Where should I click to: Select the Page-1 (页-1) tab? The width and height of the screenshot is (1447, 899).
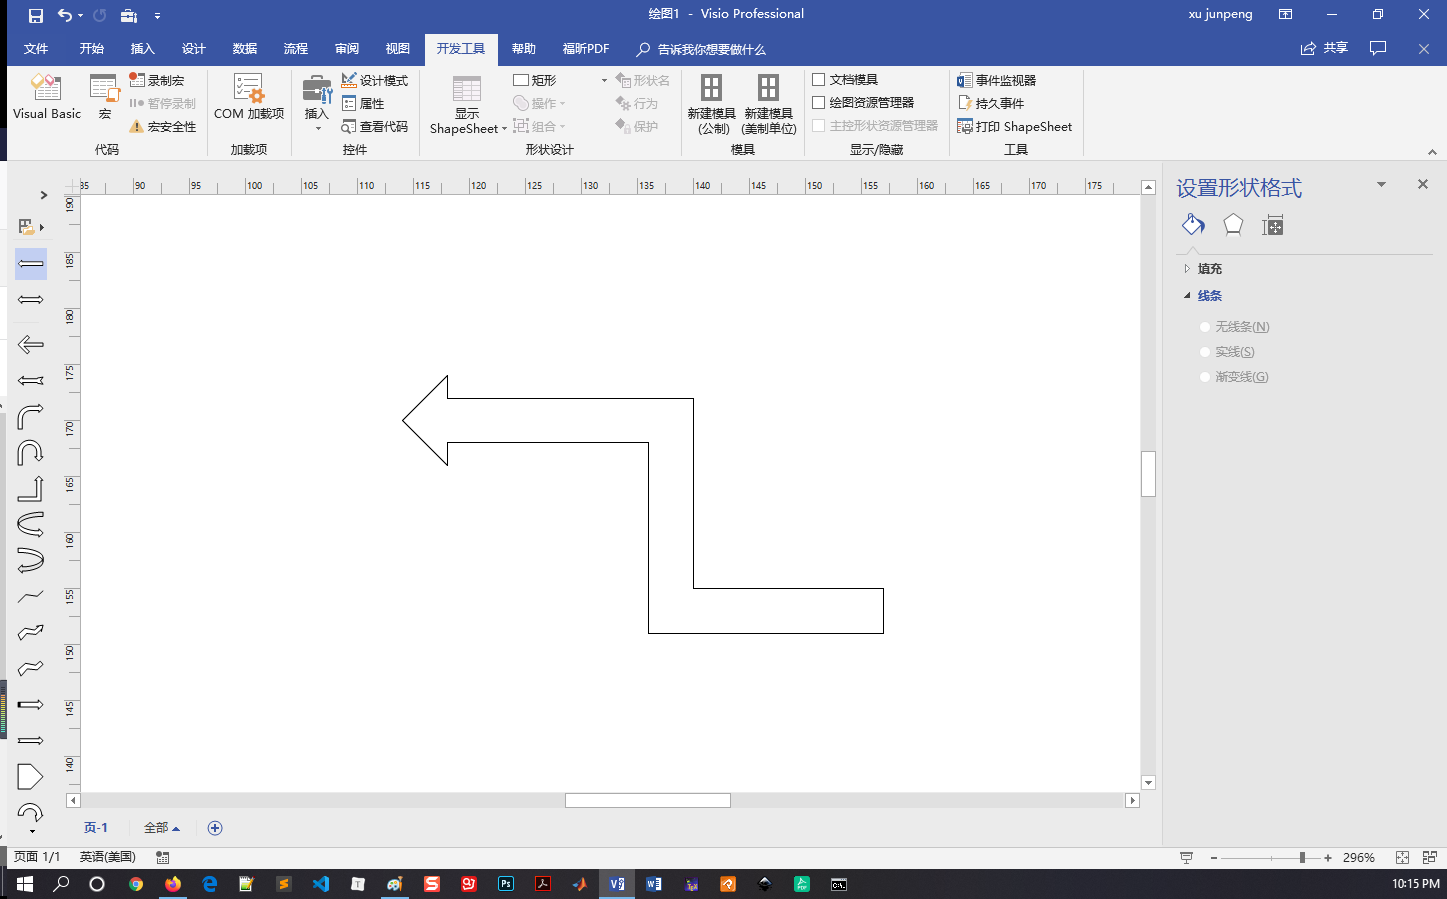(96, 828)
